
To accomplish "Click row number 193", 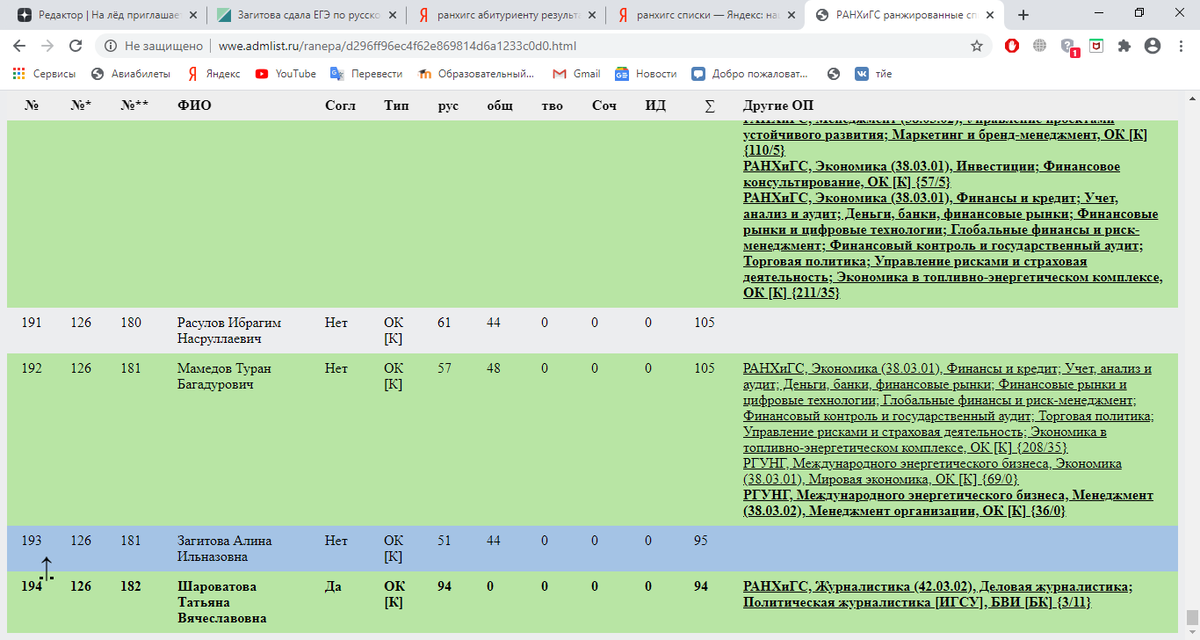I will coord(32,541).
